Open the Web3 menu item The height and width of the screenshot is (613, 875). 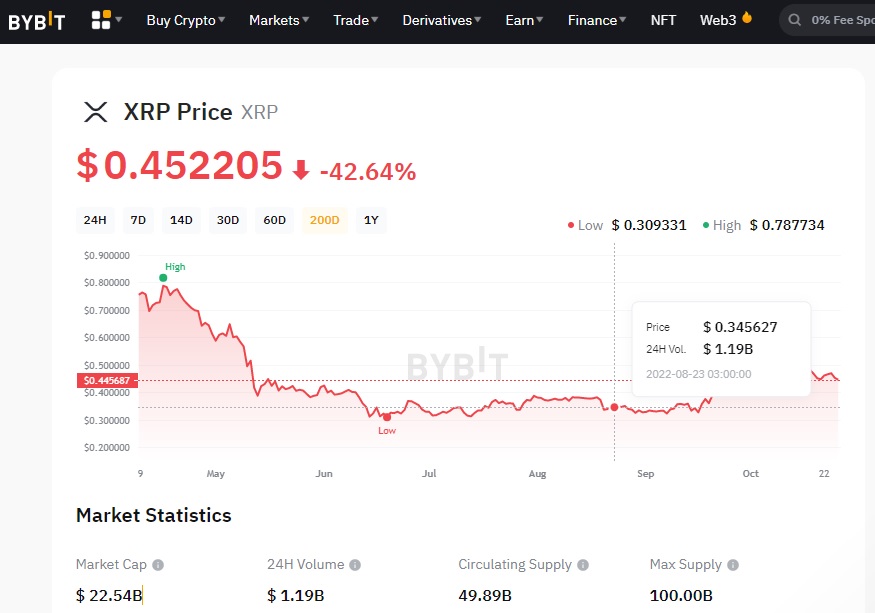(x=718, y=20)
